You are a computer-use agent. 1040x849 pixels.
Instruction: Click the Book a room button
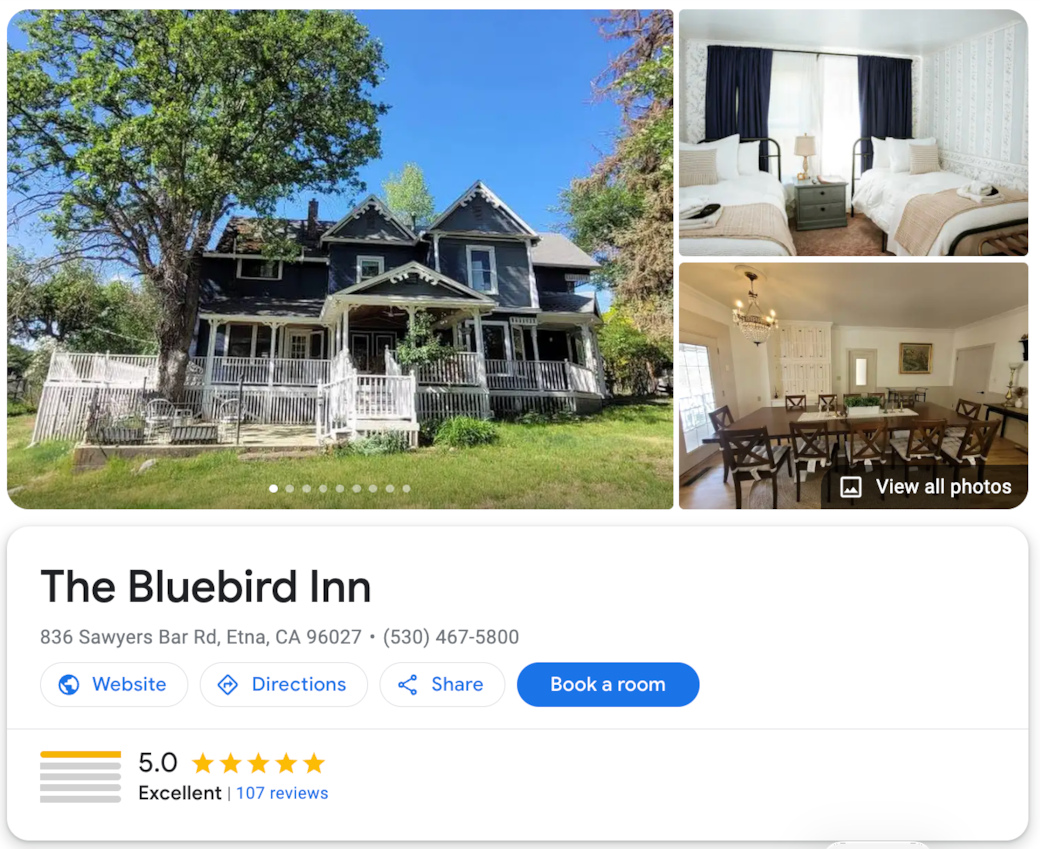coord(608,685)
